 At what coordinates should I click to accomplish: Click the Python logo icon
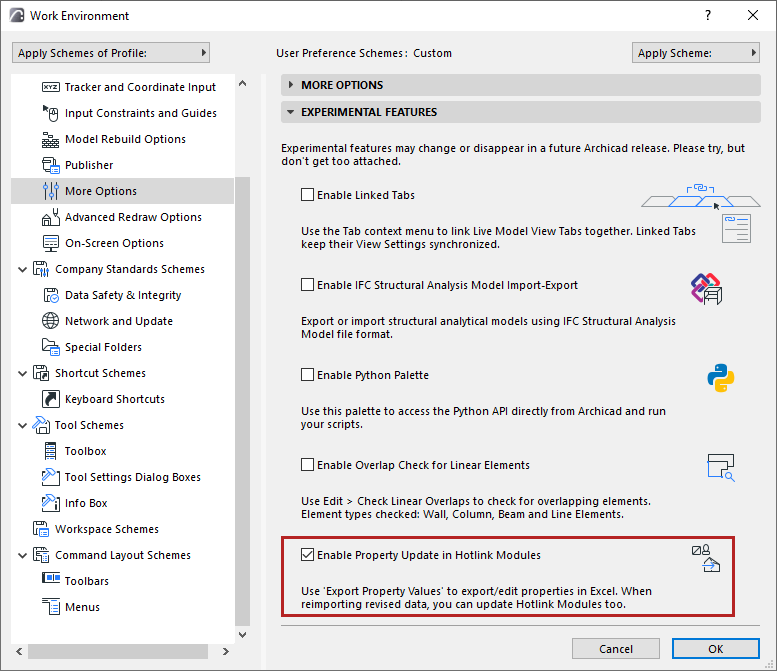(x=721, y=378)
